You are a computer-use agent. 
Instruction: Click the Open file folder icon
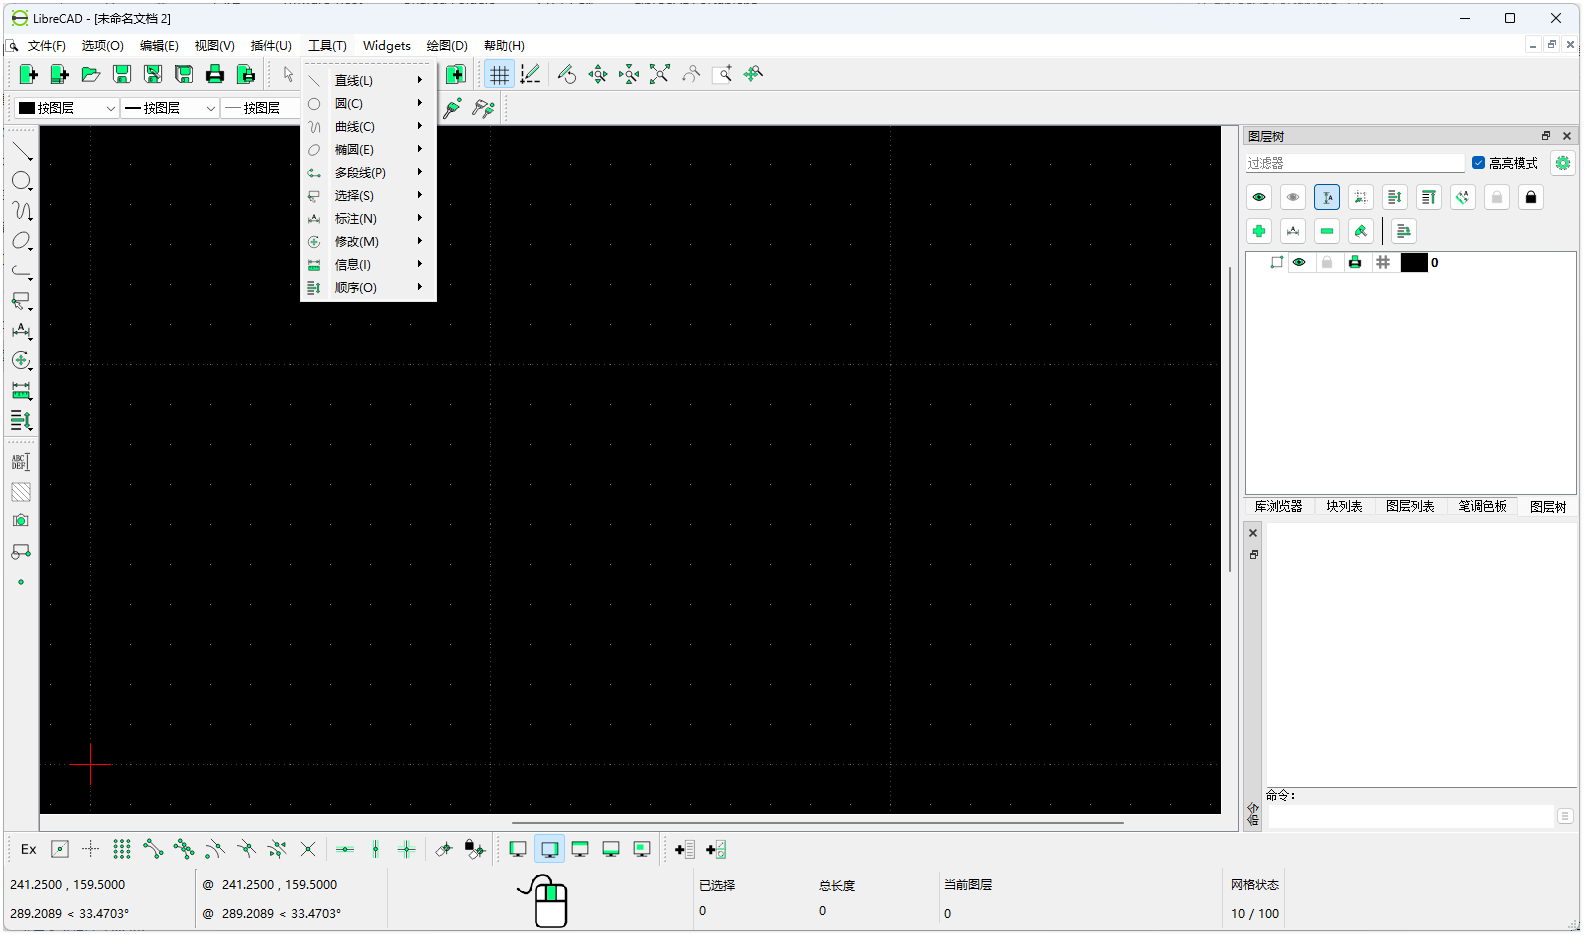point(90,74)
